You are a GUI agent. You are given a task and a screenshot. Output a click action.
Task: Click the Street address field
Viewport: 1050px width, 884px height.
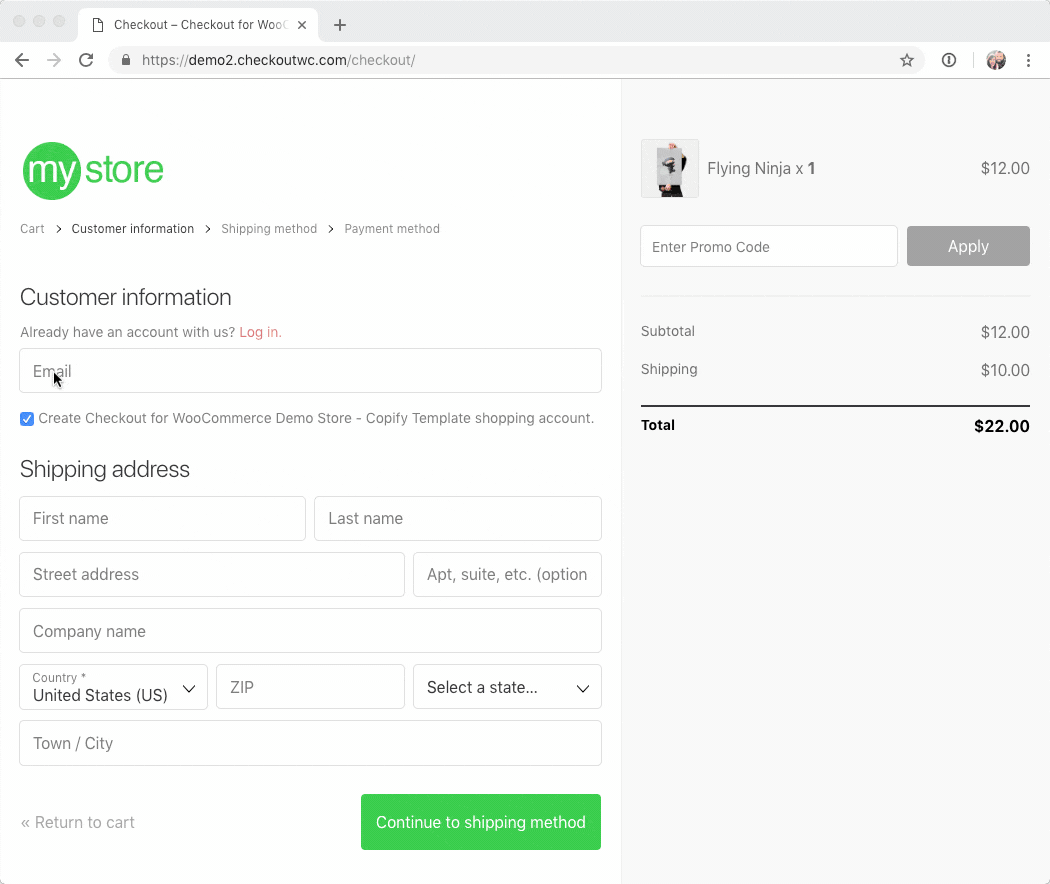[212, 575]
